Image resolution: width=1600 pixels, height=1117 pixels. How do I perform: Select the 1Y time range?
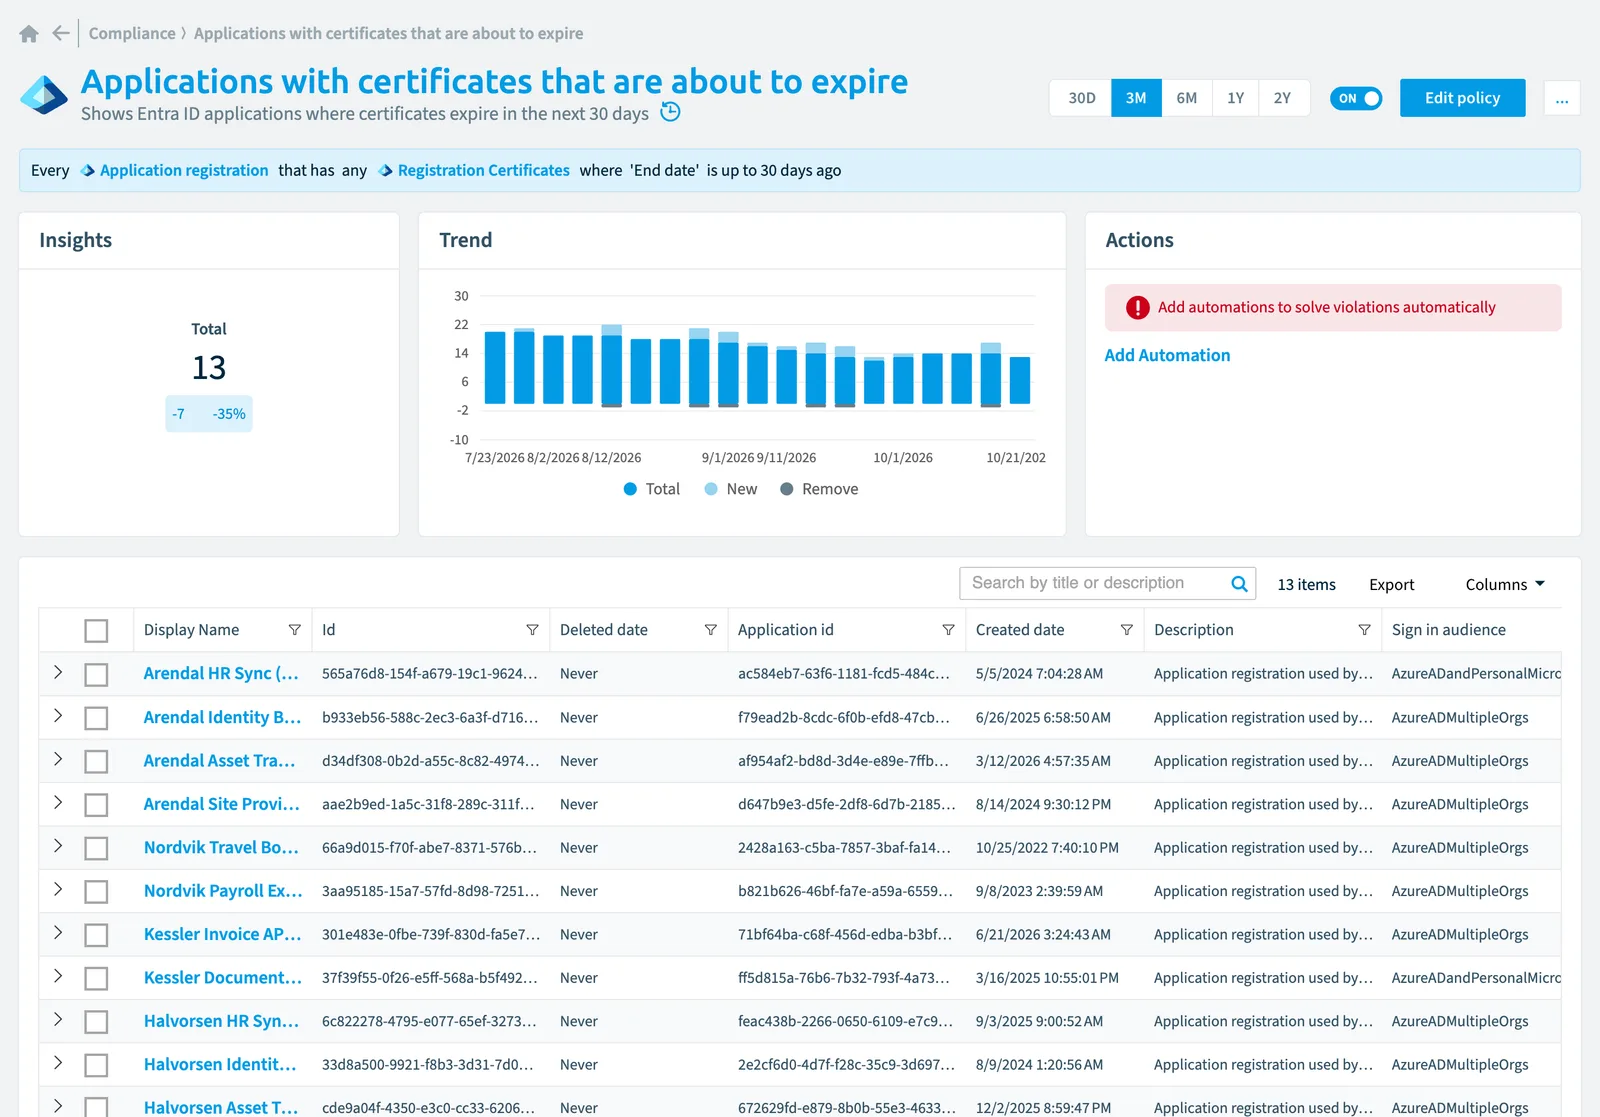tap(1236, 98)
